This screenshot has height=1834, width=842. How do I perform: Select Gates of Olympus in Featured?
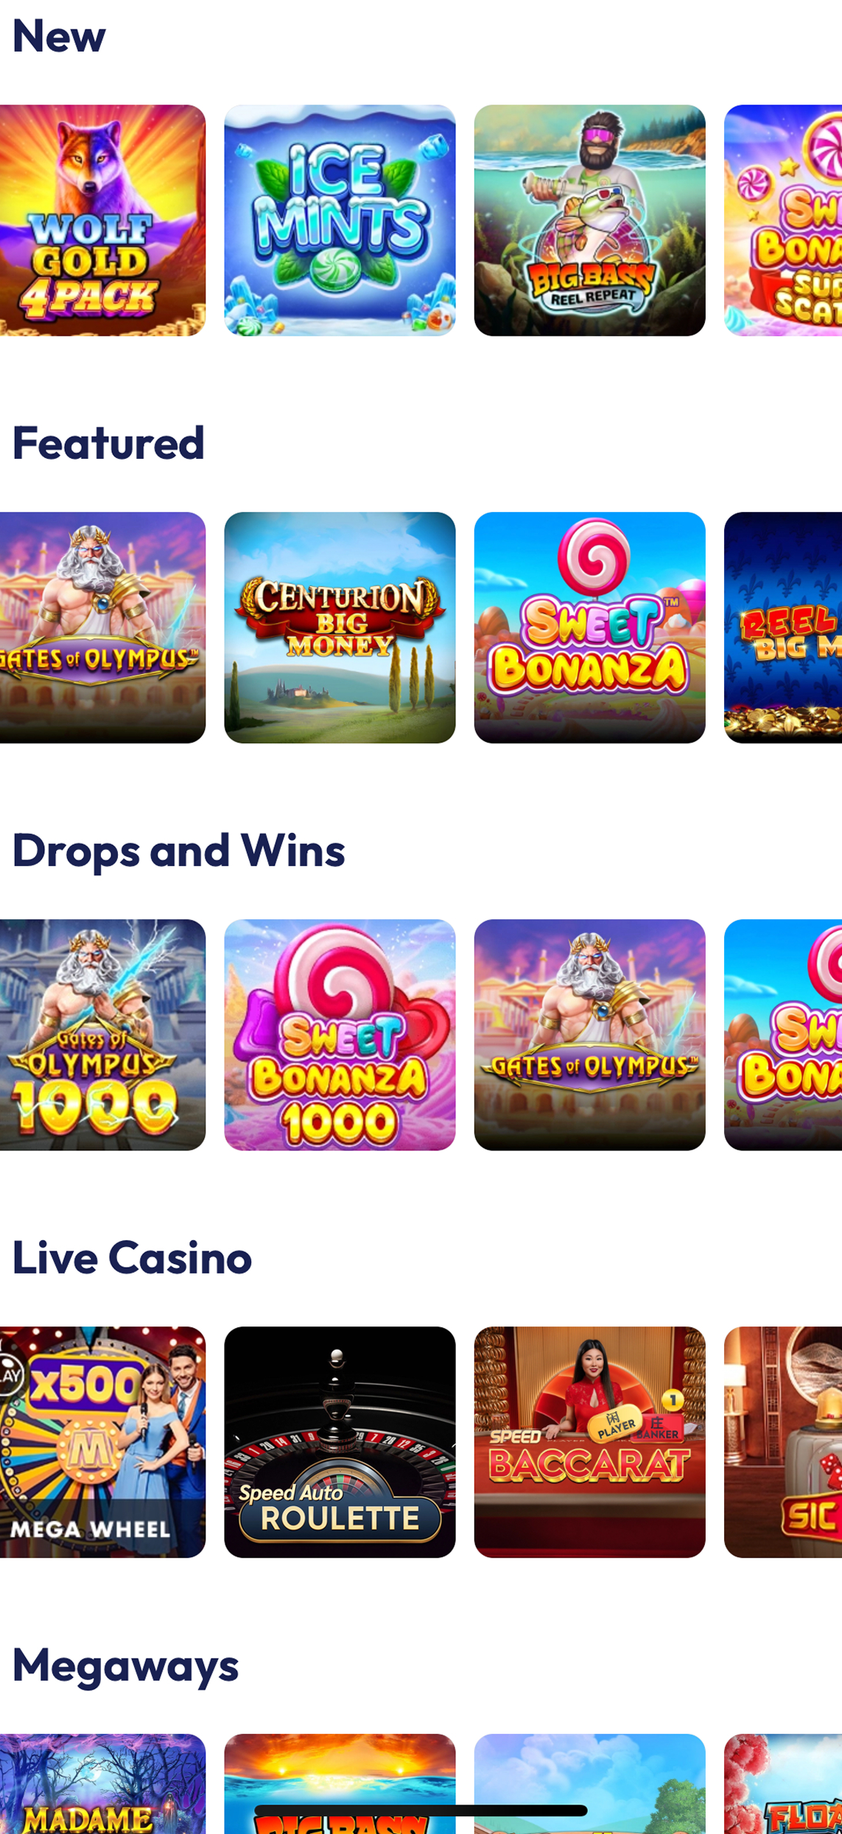[103, 628]
